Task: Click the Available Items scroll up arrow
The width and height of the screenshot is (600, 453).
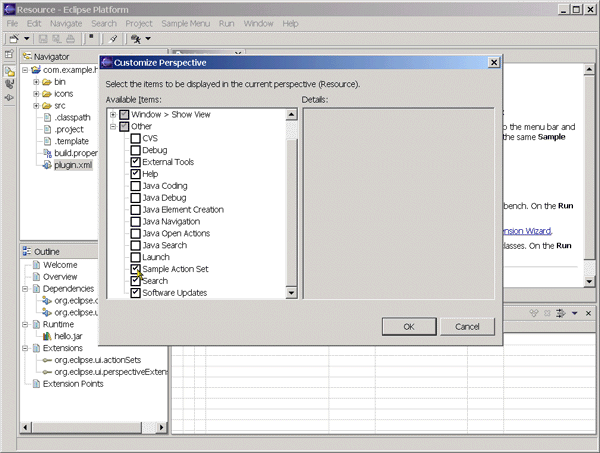Action: click(291, 114)
